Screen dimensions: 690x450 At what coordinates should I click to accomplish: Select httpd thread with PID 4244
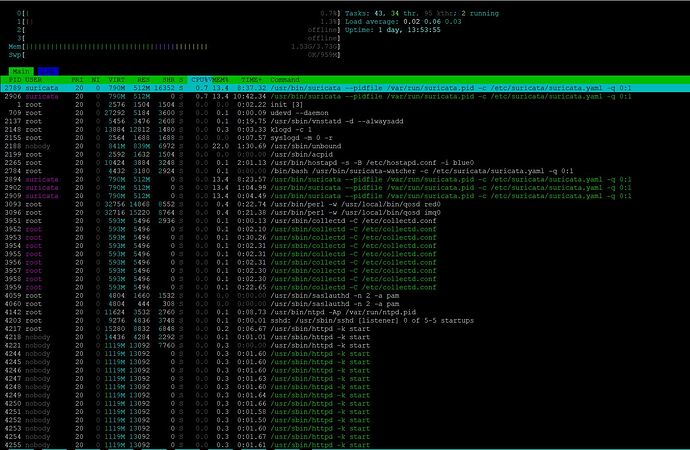(x=187, y=354)
